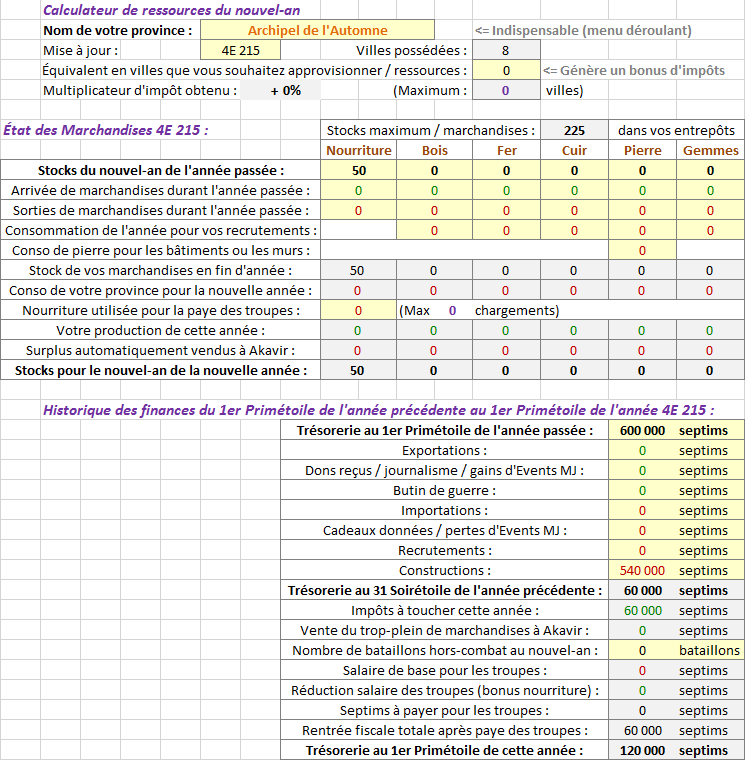The image size is (745, 760).
Task: Select Arrivée de marchandises Bois cell
Action: pyautogui.click(x=434, y=190)
